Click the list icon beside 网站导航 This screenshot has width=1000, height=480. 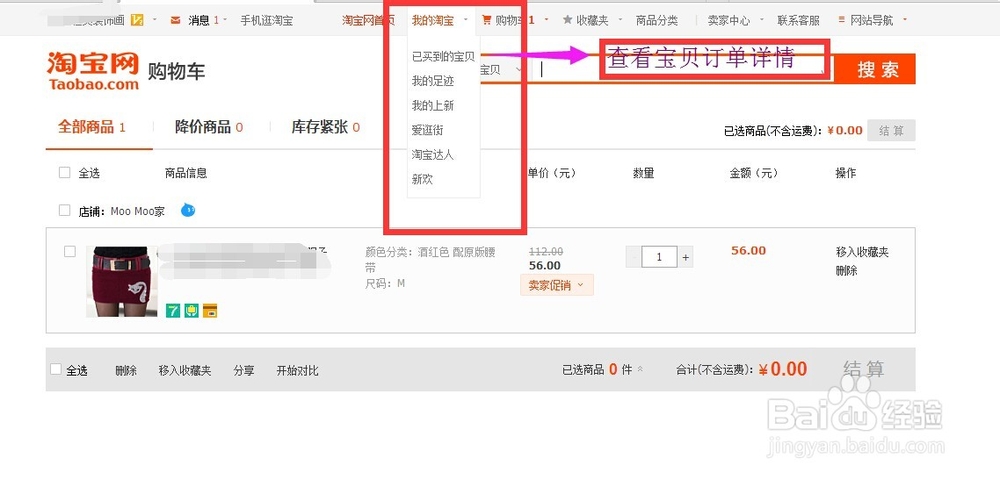pos(842,20)
